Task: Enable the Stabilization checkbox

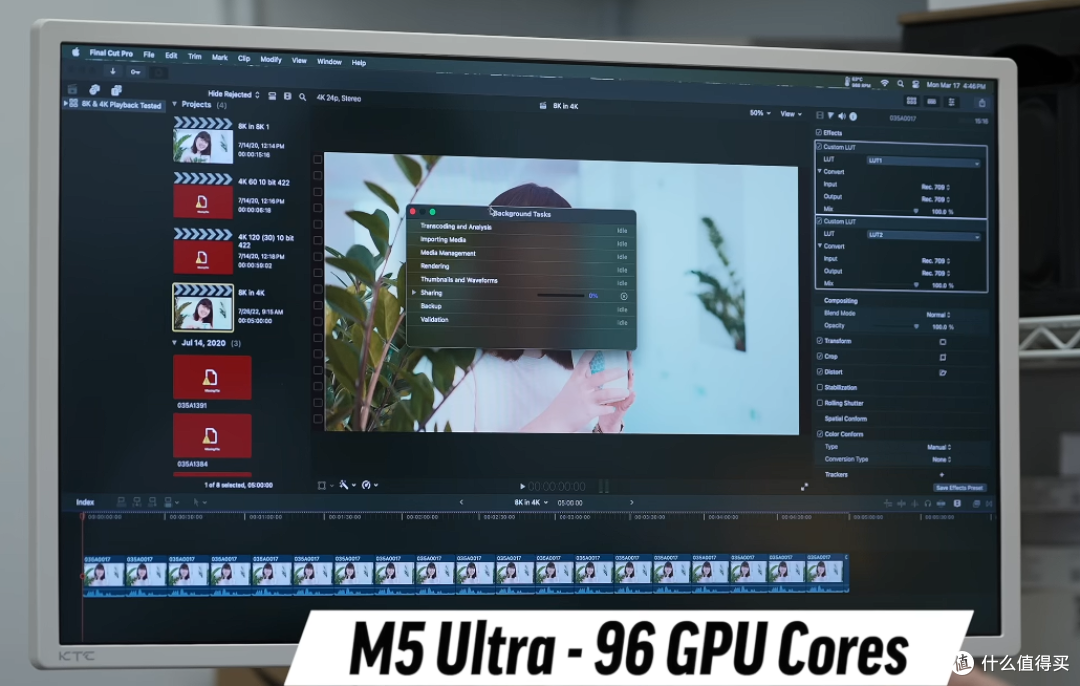Action: click(x=820, y=387)
